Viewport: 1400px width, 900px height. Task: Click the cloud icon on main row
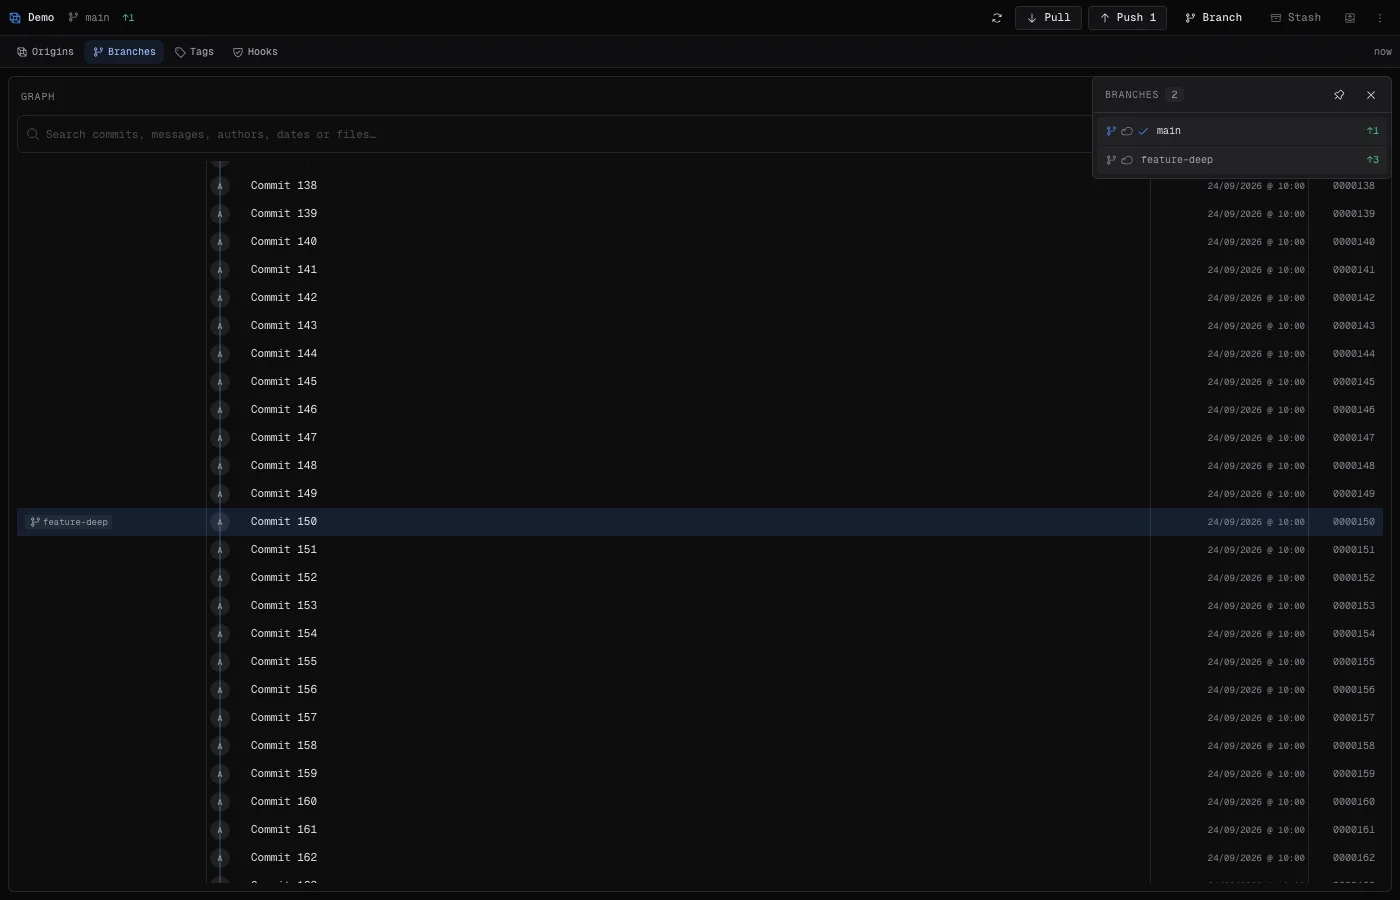click(x=1127, y=131)
